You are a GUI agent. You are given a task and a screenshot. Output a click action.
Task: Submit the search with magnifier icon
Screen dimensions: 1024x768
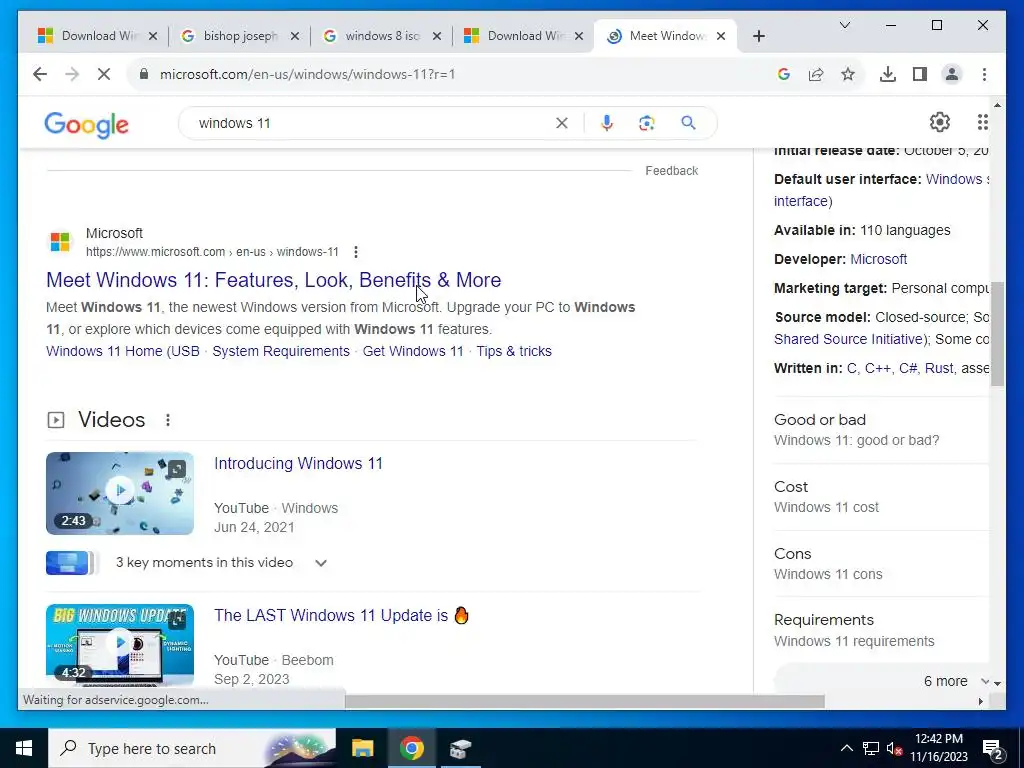coord(688,123)
